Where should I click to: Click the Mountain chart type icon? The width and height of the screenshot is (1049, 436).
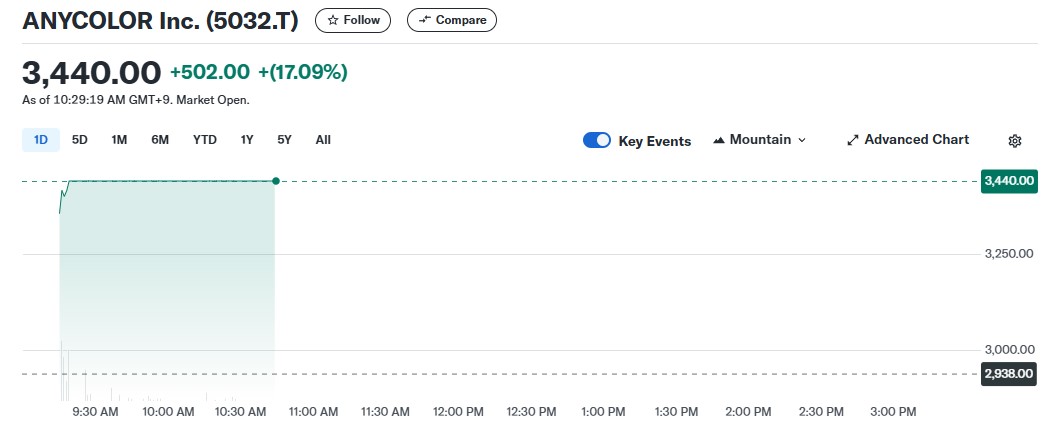click(x=719, y=140)
